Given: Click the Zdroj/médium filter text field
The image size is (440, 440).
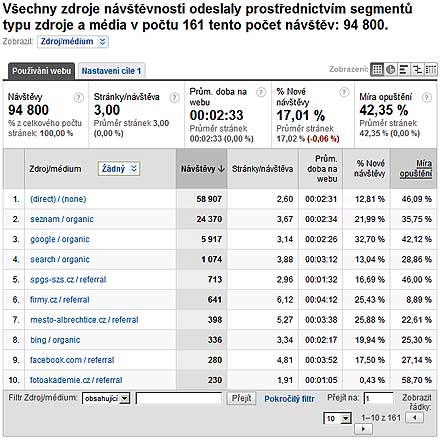Looking at the screenshot, I should [179, 398].
